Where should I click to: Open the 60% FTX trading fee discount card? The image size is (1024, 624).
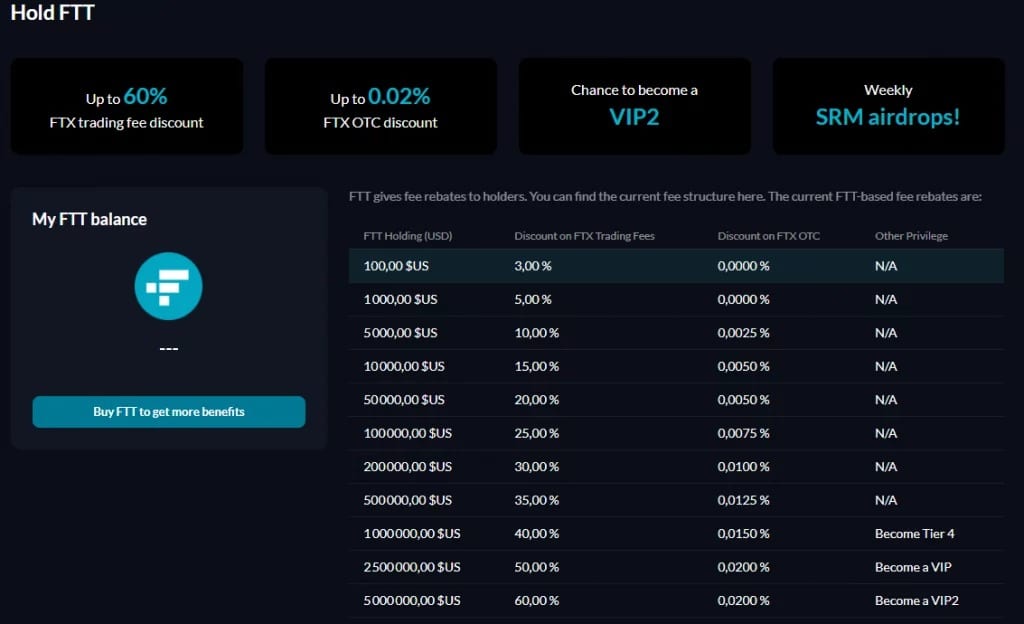(x=127, y=106)
